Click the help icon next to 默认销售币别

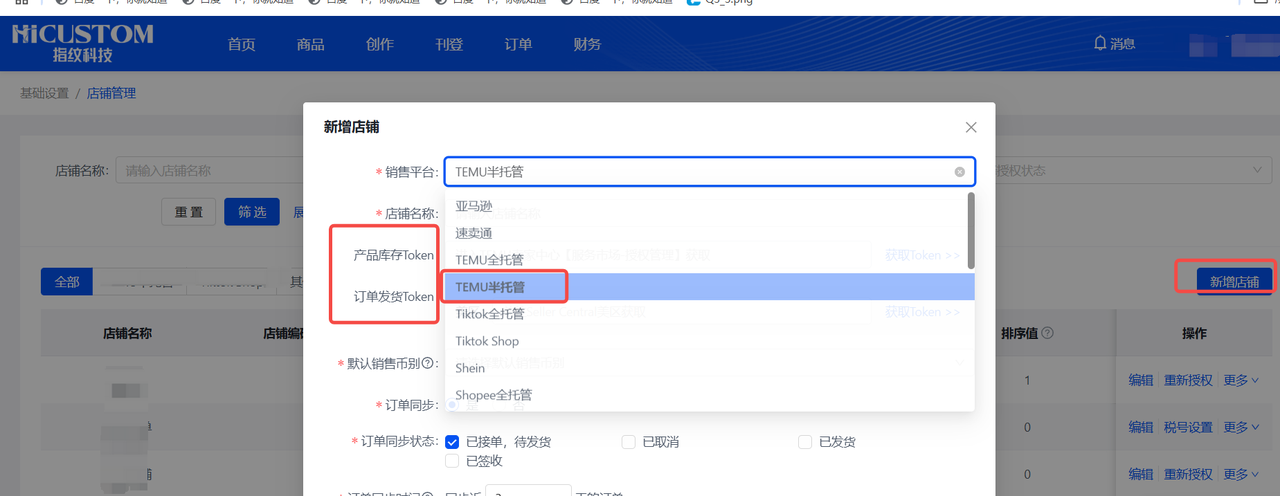coord(427,364)
